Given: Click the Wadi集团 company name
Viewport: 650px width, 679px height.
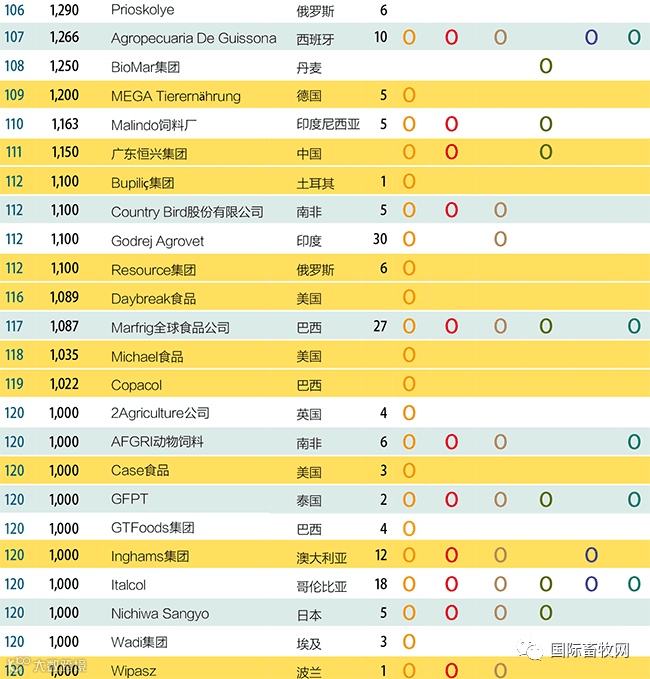Looking at the screenshot, I should click(139, 642).
